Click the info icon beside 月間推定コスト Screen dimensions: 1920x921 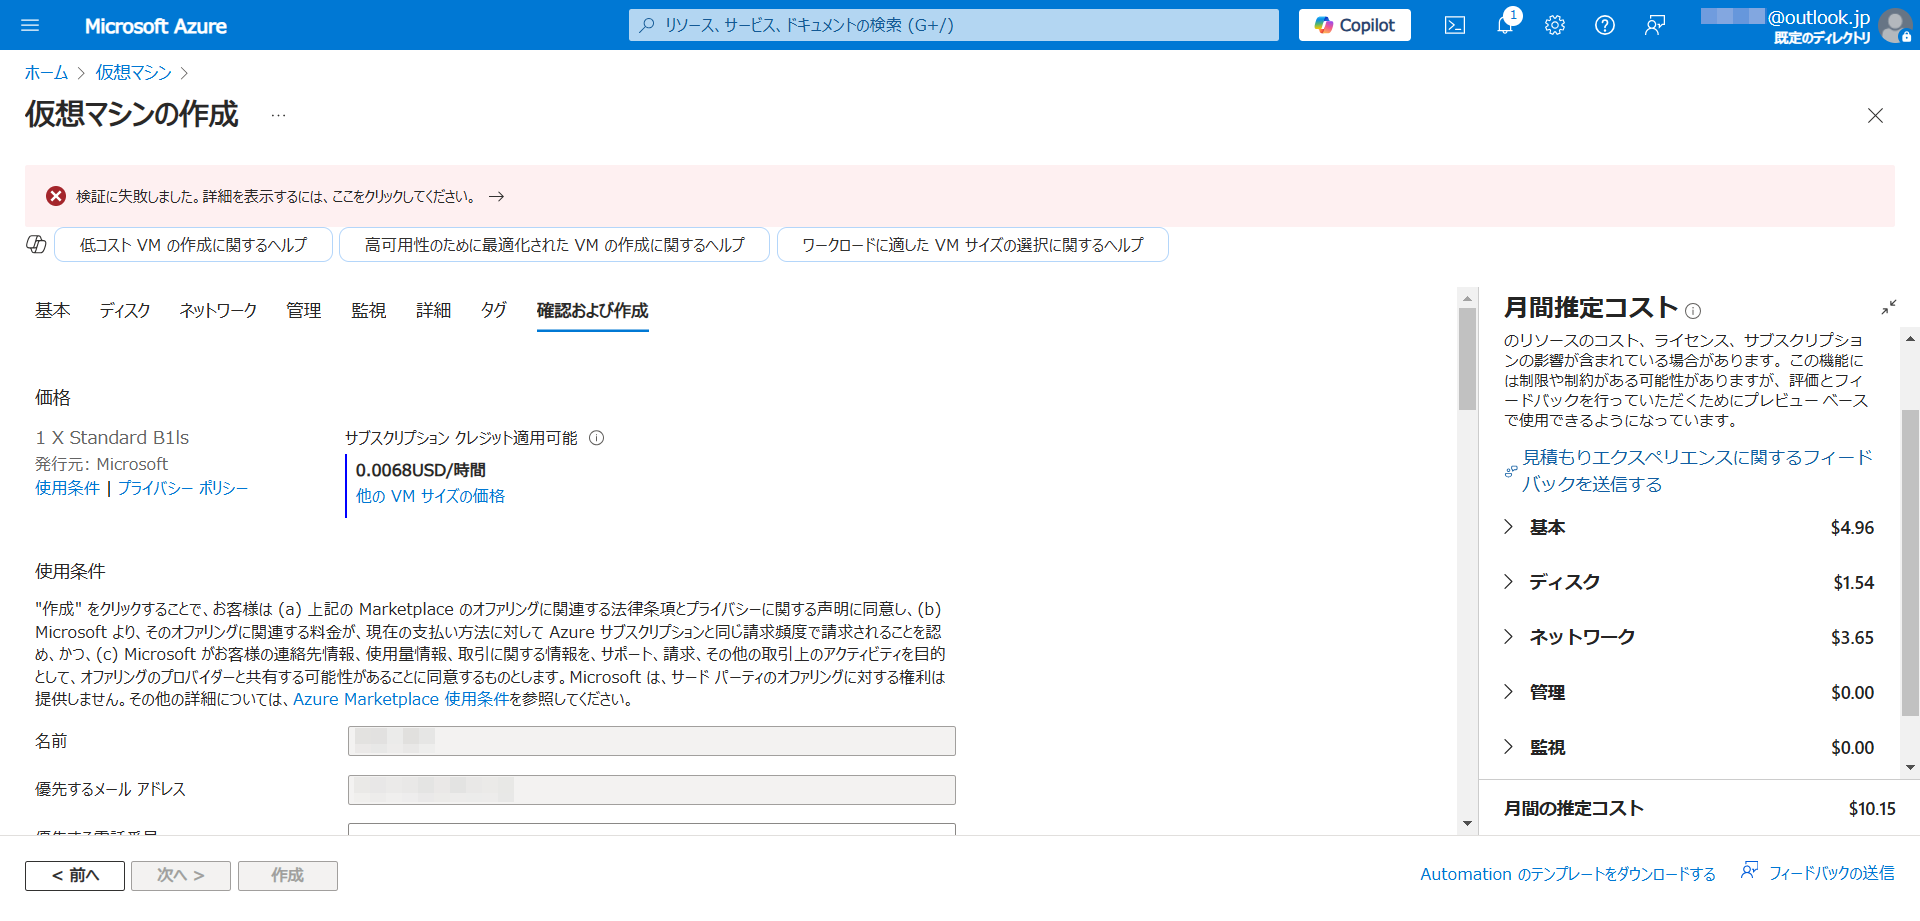pyautogui.click(x=1693, y=311)
